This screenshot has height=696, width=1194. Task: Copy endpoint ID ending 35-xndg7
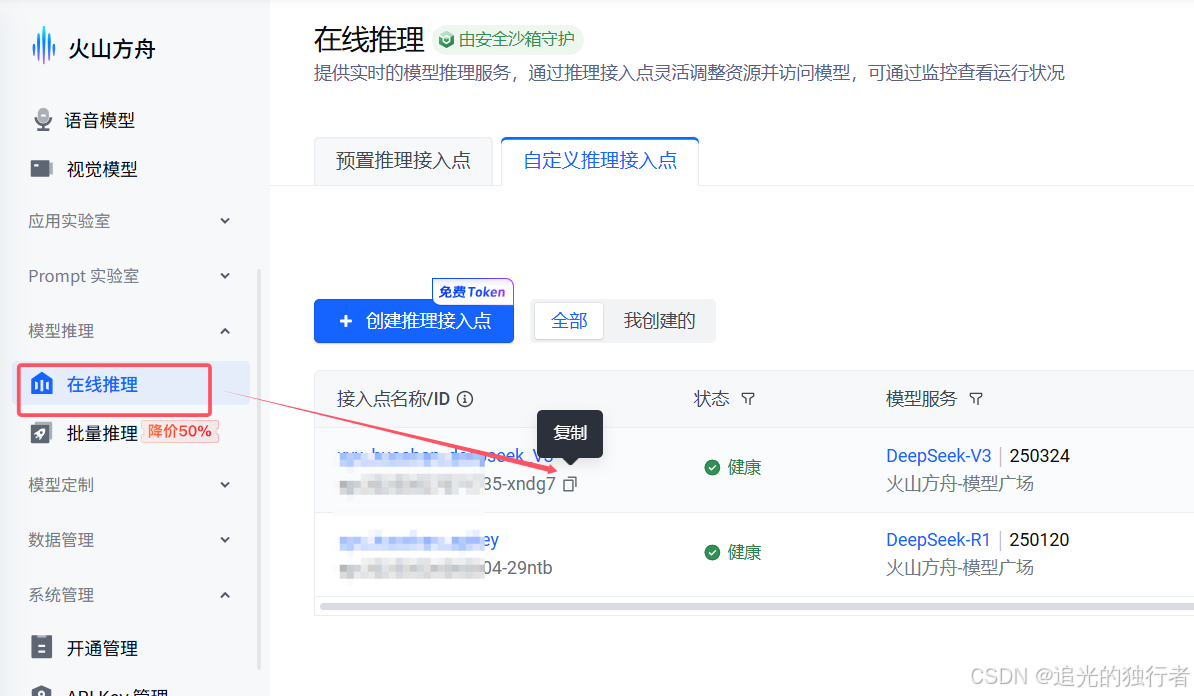(x=570, y=484)
